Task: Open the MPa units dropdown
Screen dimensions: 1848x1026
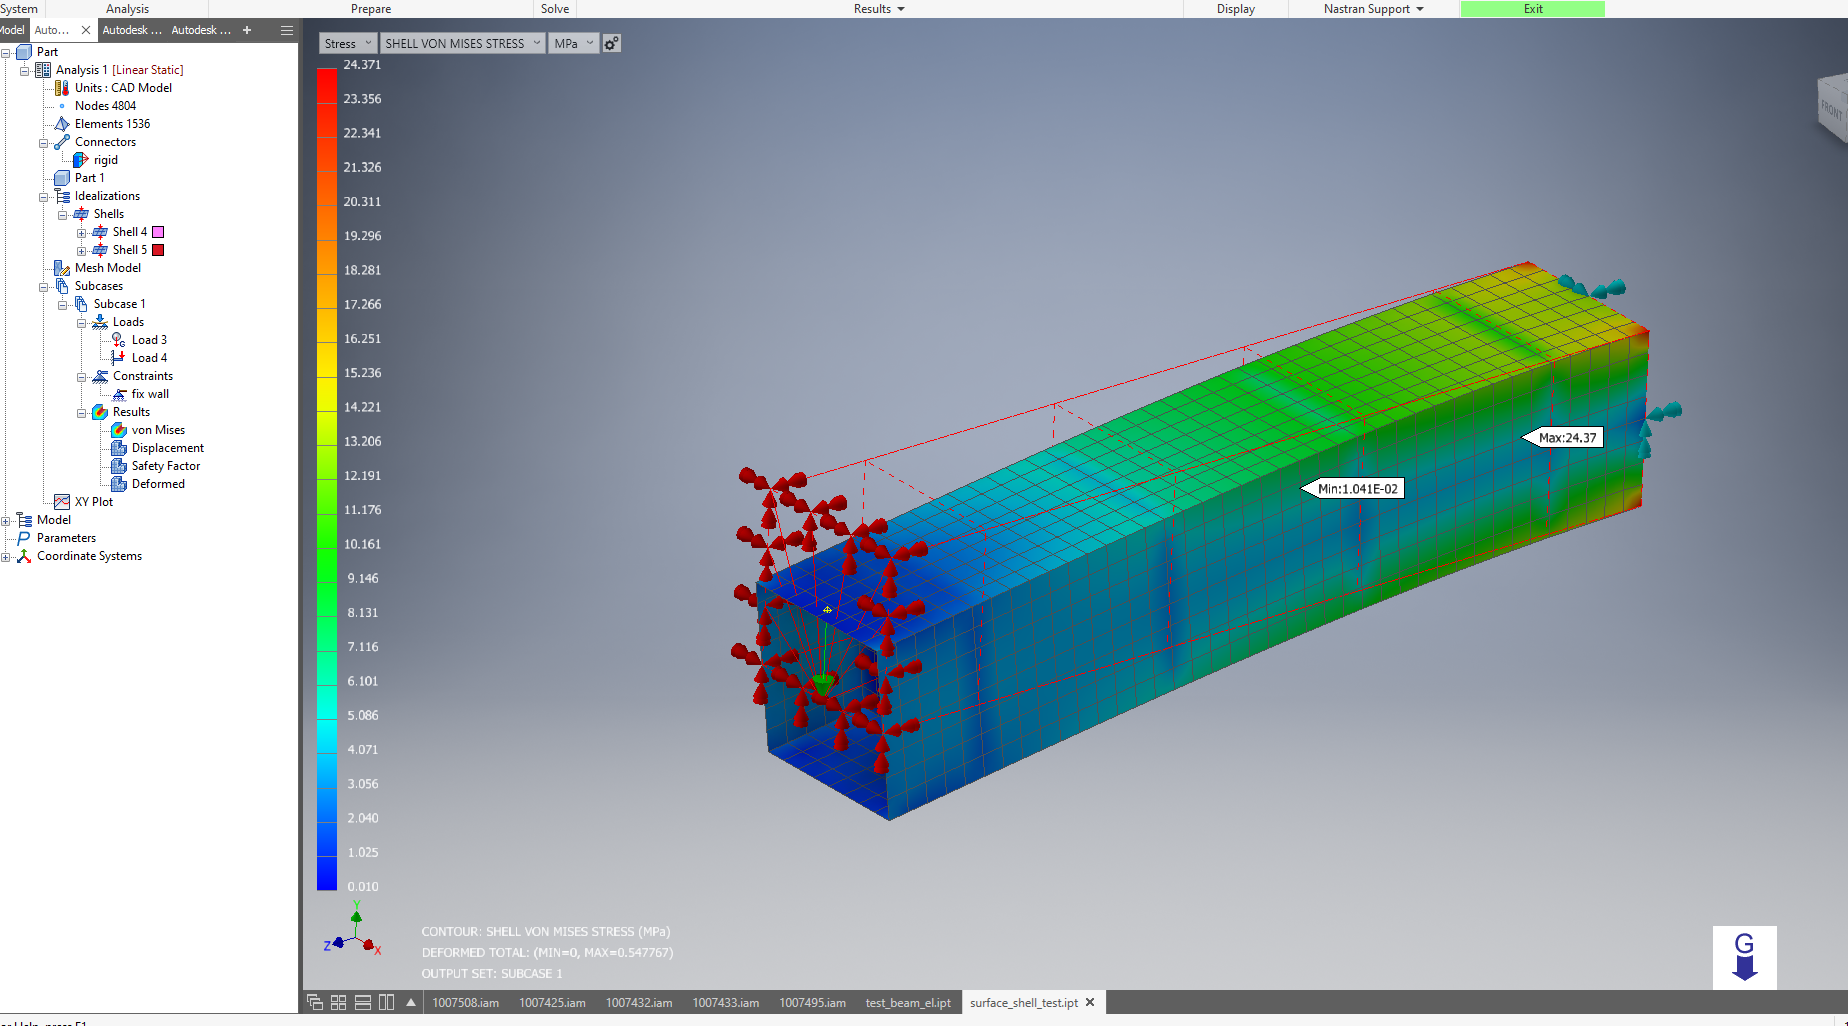Action: pyautogui.click(x=590, y=43)
